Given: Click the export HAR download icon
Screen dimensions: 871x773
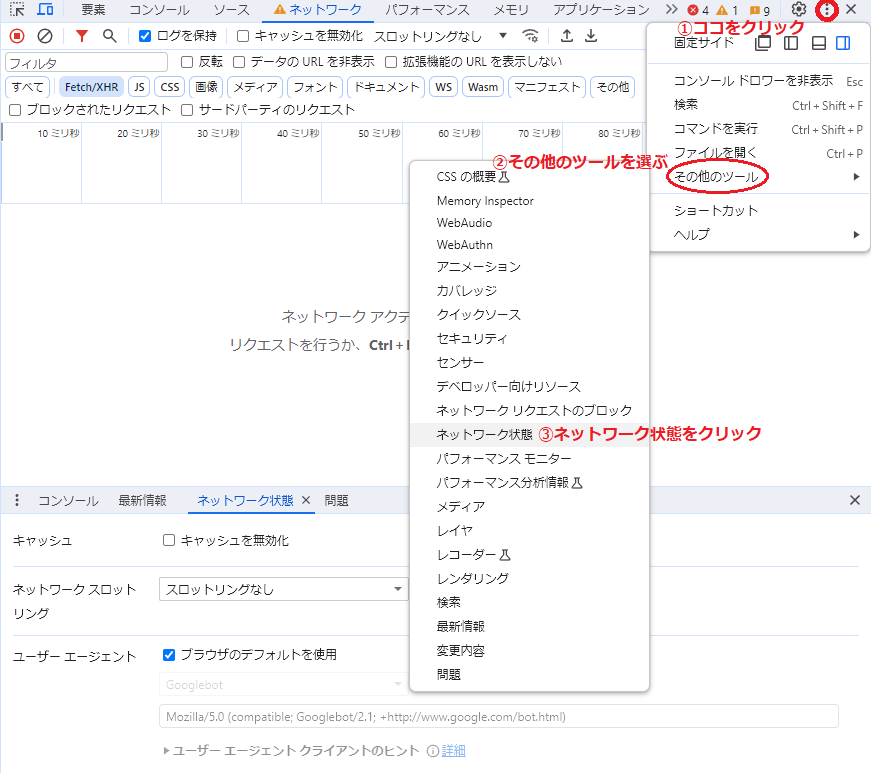Looking at the screenshot, I should coord(591,36).
